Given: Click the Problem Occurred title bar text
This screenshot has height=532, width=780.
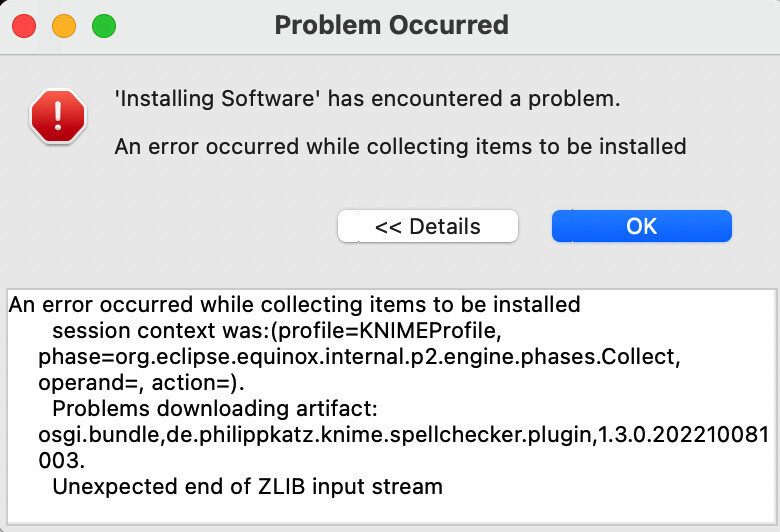Looking at the screenshot, I should [391, 25].
